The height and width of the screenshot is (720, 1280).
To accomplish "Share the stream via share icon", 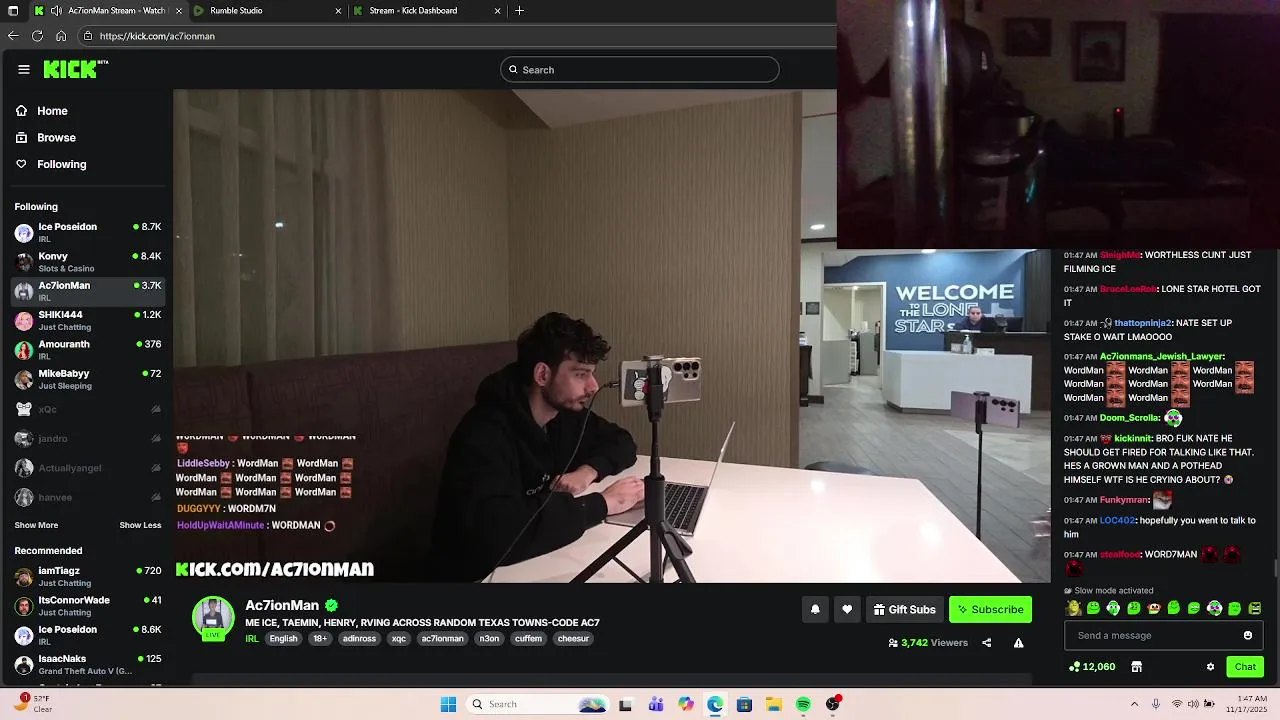I will pyautogui.click(x=987, y=643).
